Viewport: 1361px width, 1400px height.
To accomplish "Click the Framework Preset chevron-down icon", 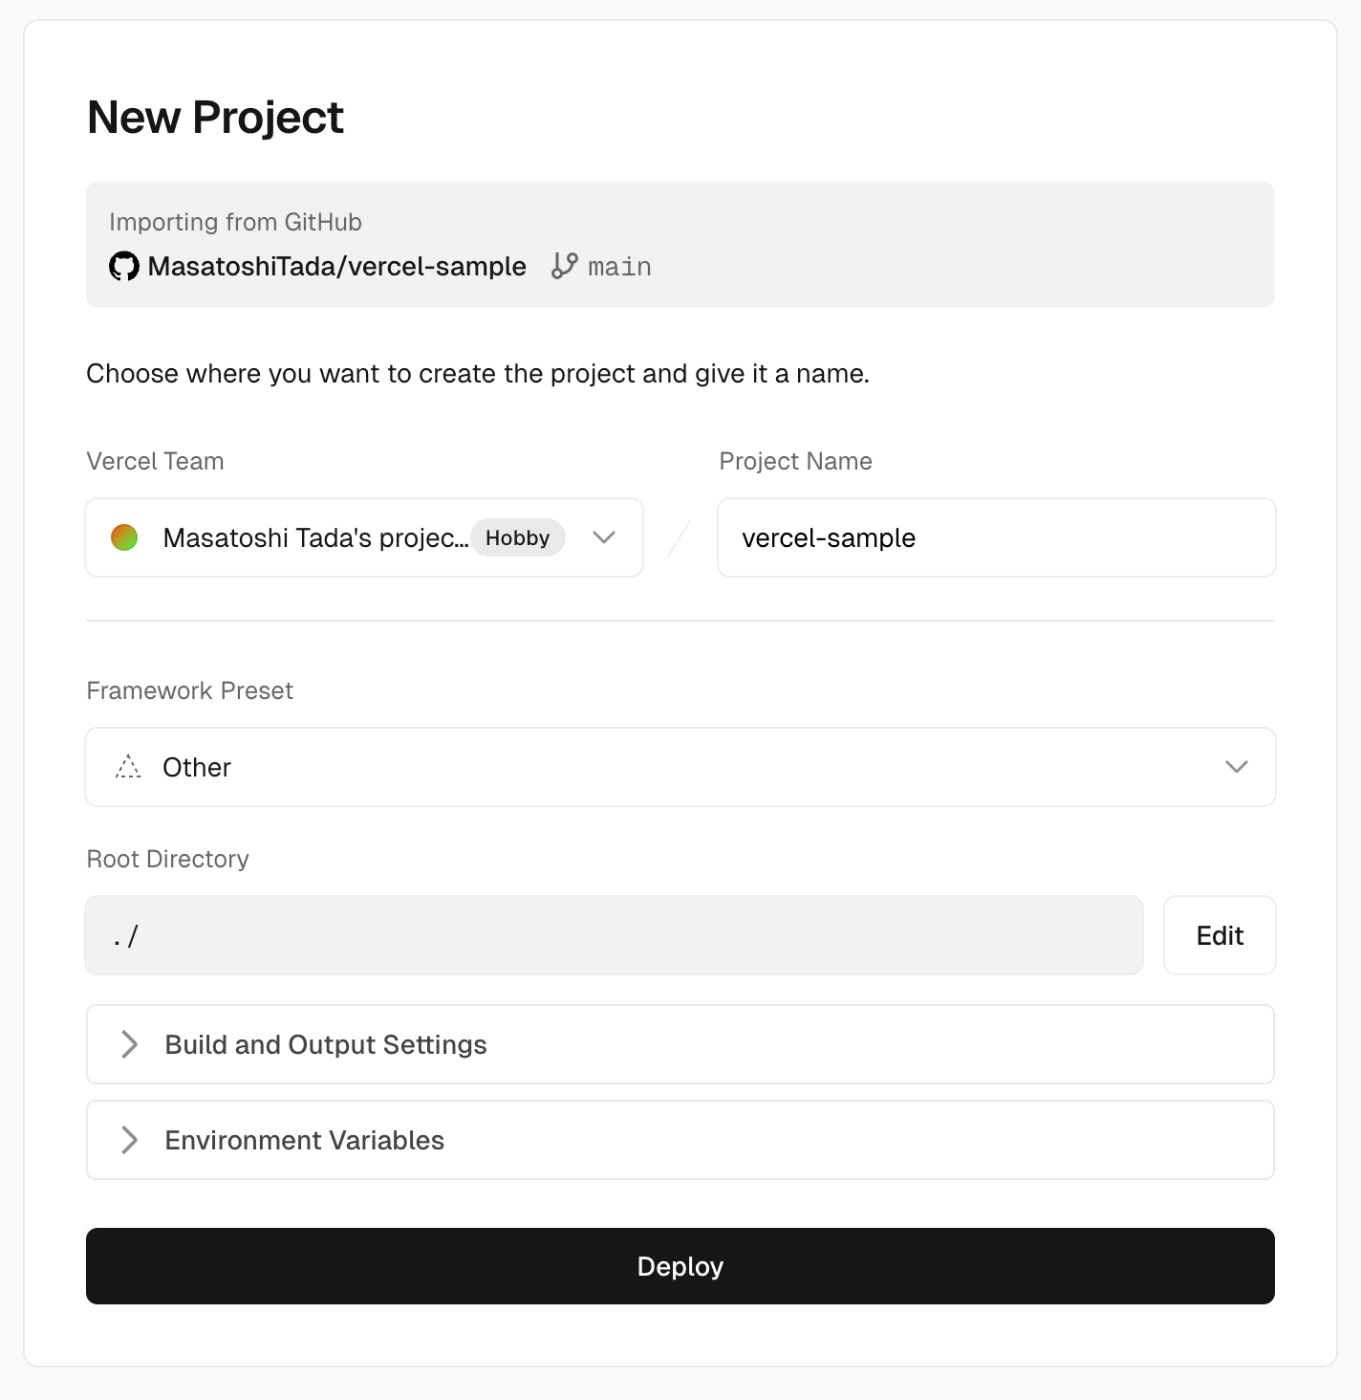I will coord(1236,767).
